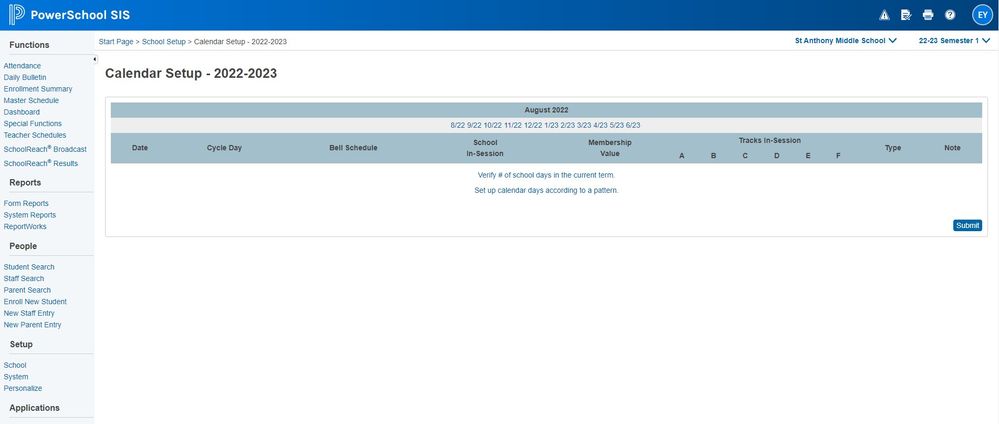Open ReportWorks in Reports section
This screenshot has width=999, height=424.
click(x=25, y=226)
